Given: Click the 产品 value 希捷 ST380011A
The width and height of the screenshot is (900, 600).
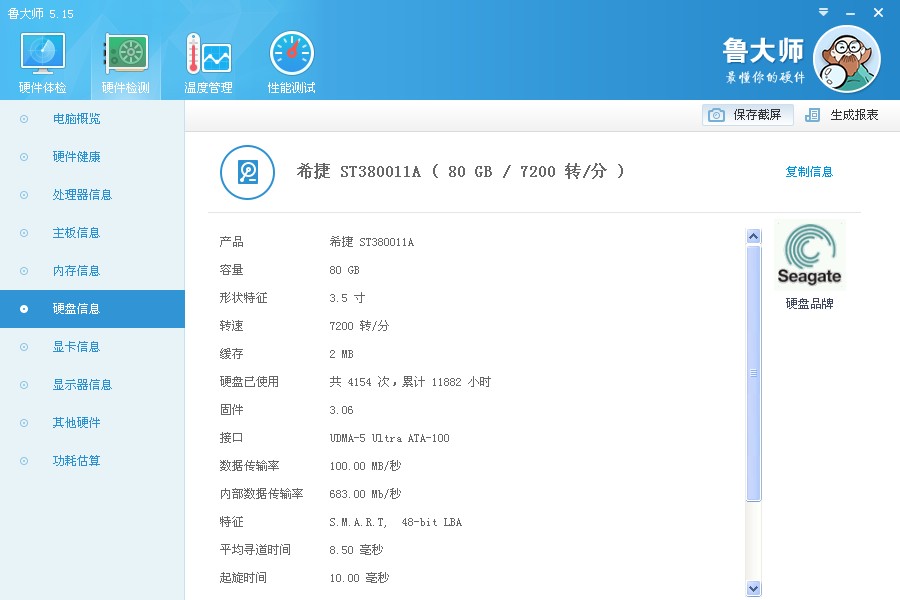Looking at the screenshot, I should (371, 242).
